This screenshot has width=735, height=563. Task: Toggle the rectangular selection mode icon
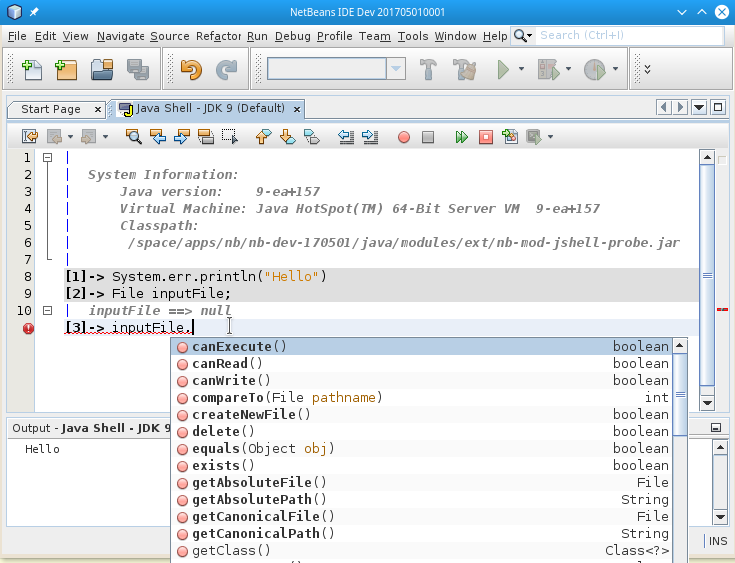(x=230, y=137)
